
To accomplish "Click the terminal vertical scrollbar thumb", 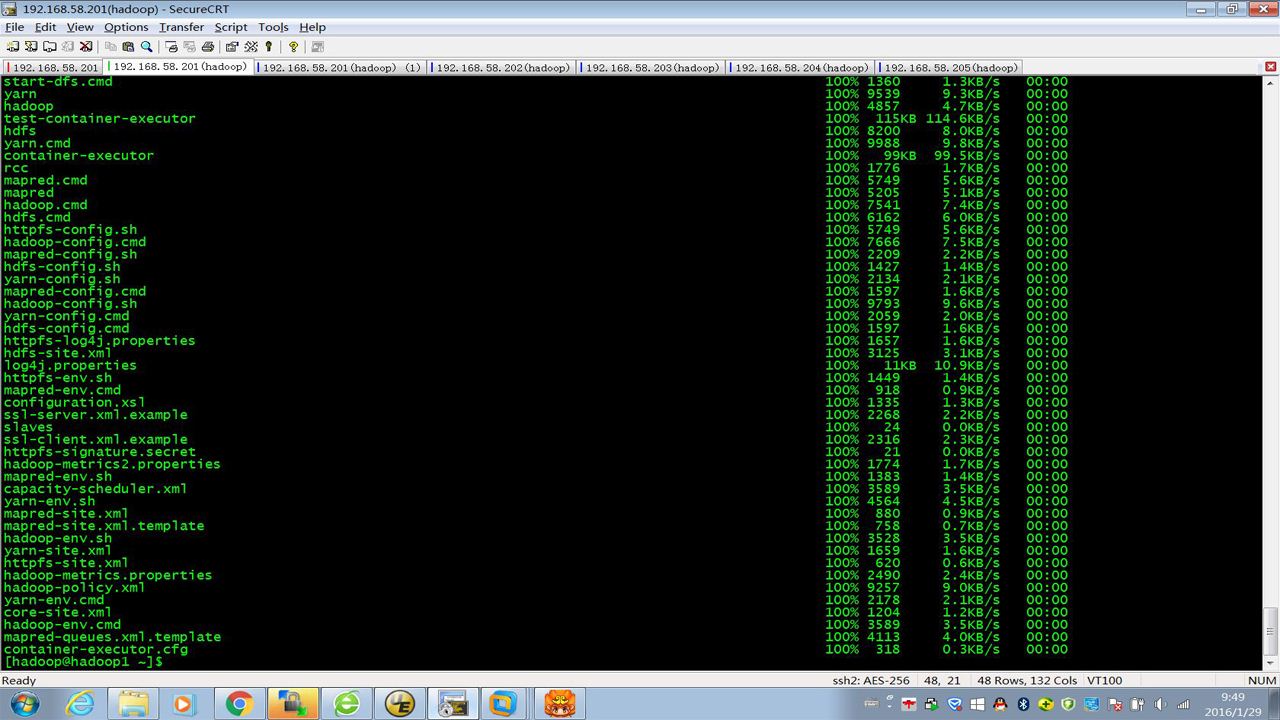I will (x=1271, y=629).
